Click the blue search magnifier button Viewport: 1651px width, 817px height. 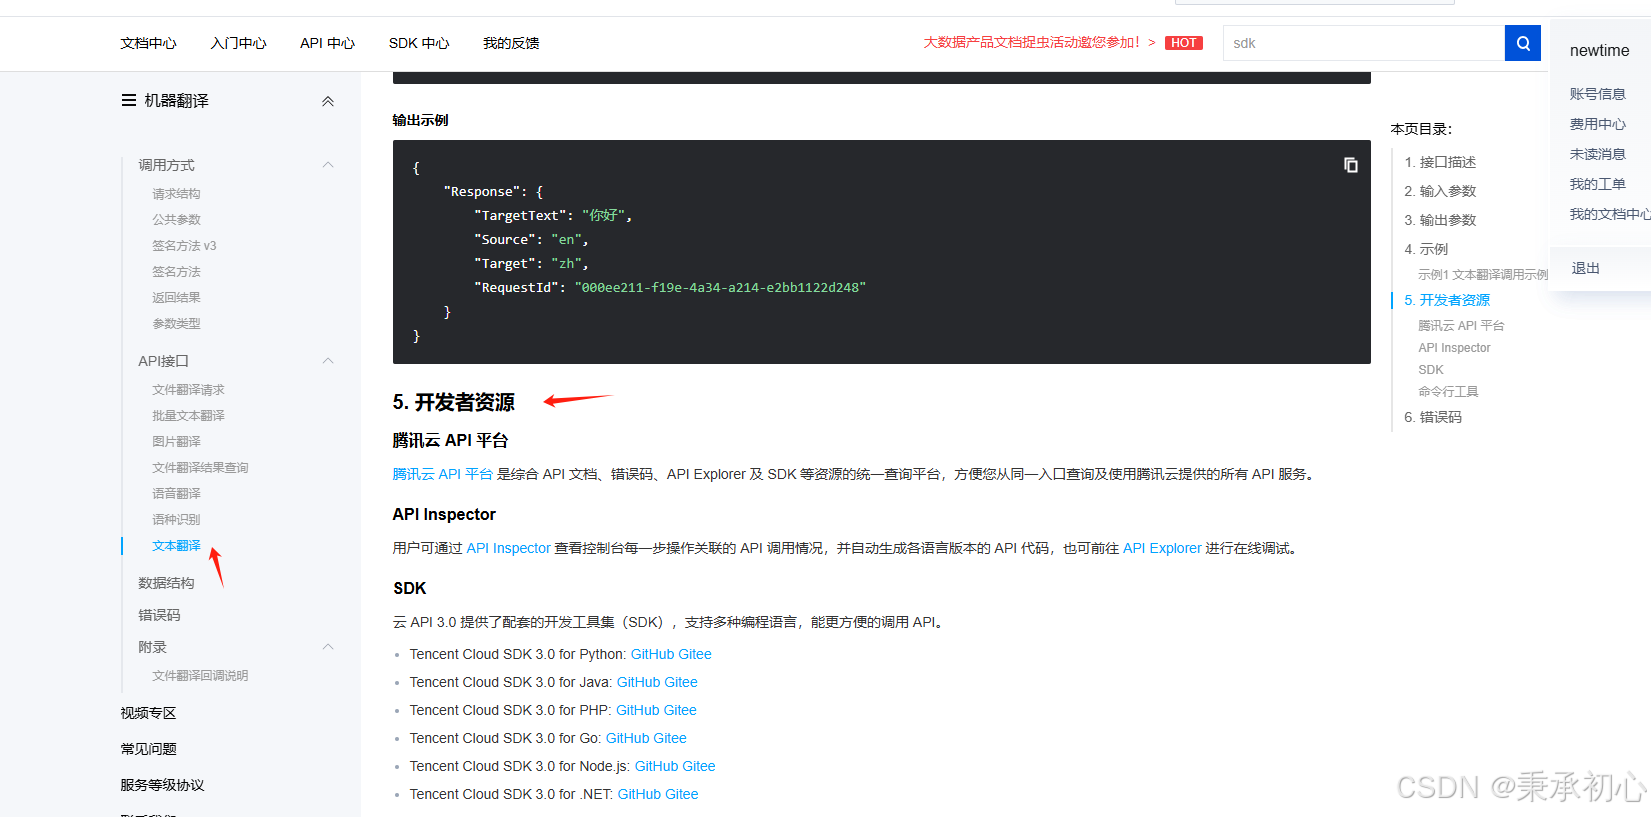coord(1522,43)
